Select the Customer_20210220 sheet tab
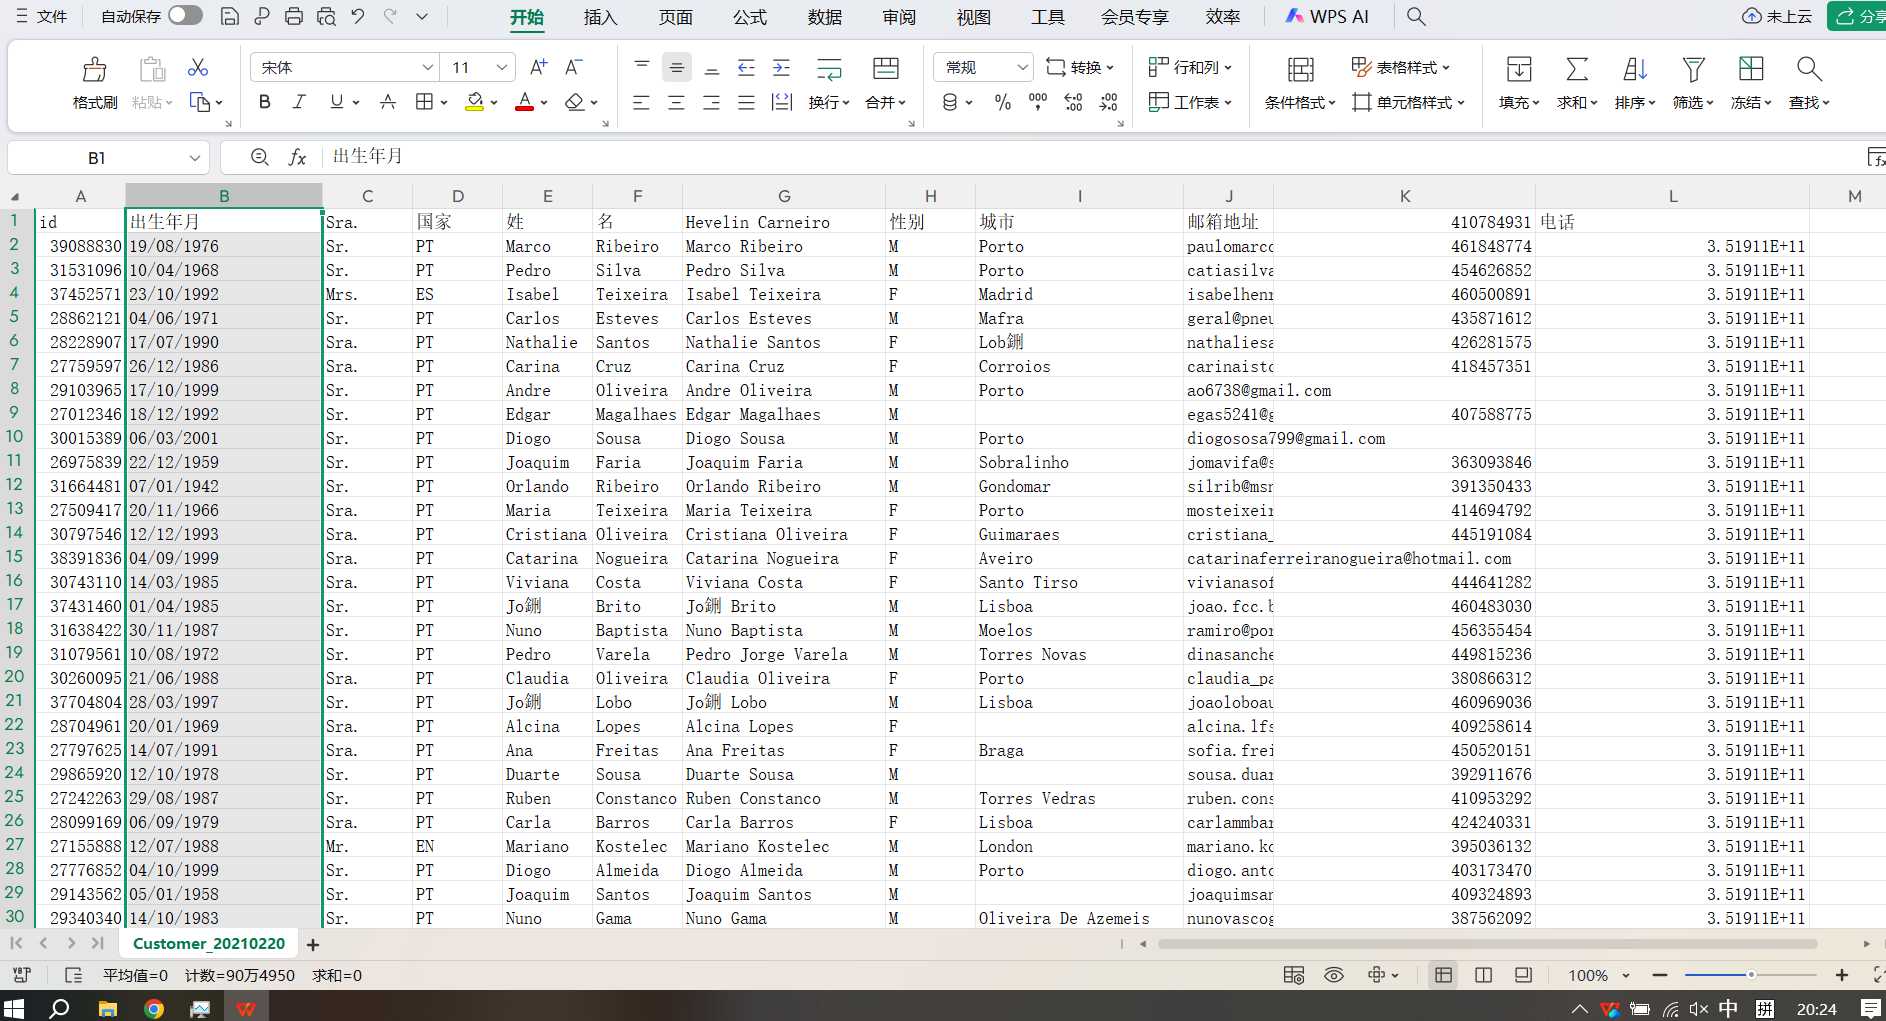Screen dimensions: 1886x1021 pyautogui.click(x=209, y=944)
